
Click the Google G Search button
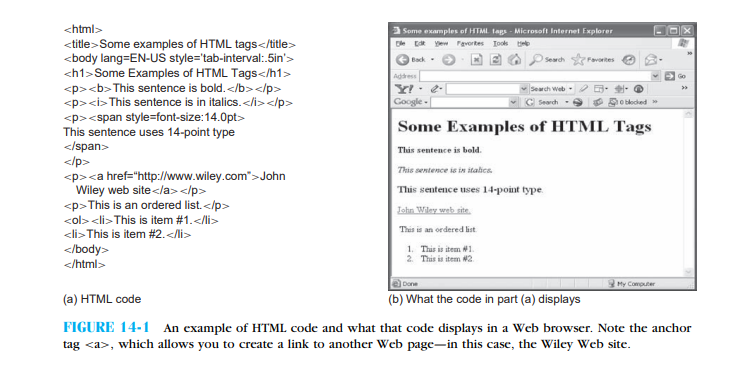[x=542, y=102]
